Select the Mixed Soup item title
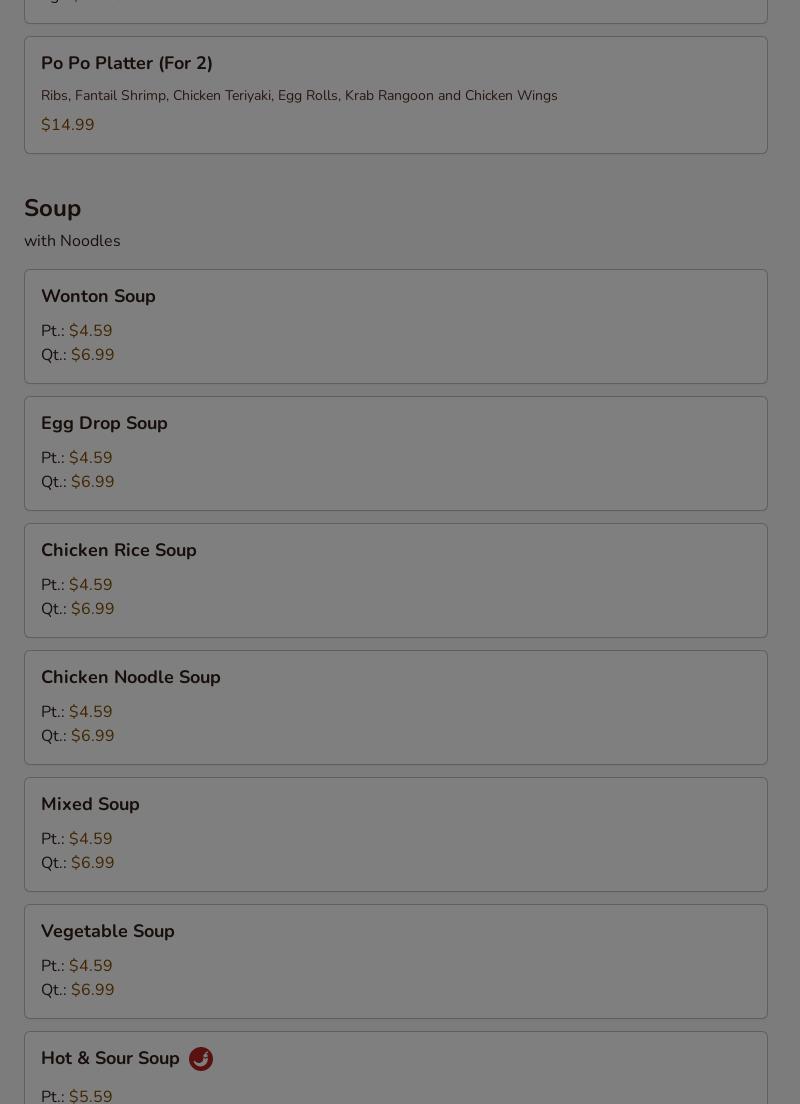The width and height of the screenshot is (800, 1104). tap(90, 804)
